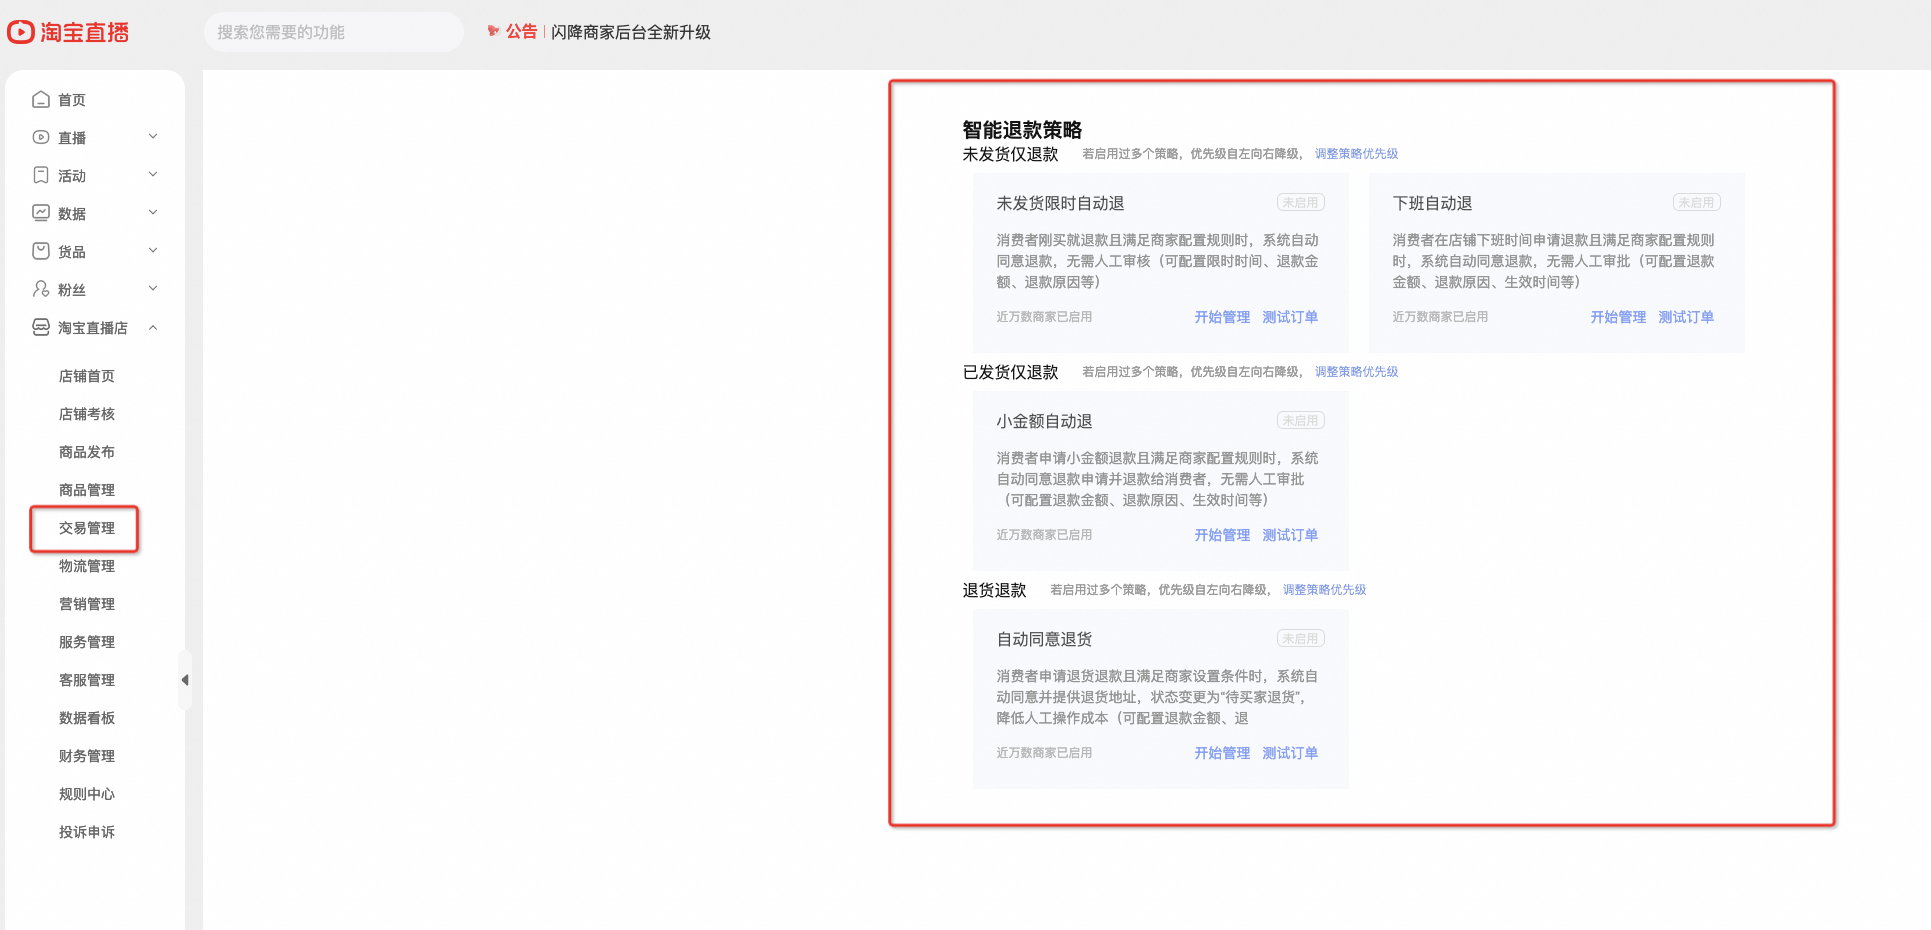Click the 淘宝直播店 shop icon
Screen dimensions: 1931x930
point(41,327)
